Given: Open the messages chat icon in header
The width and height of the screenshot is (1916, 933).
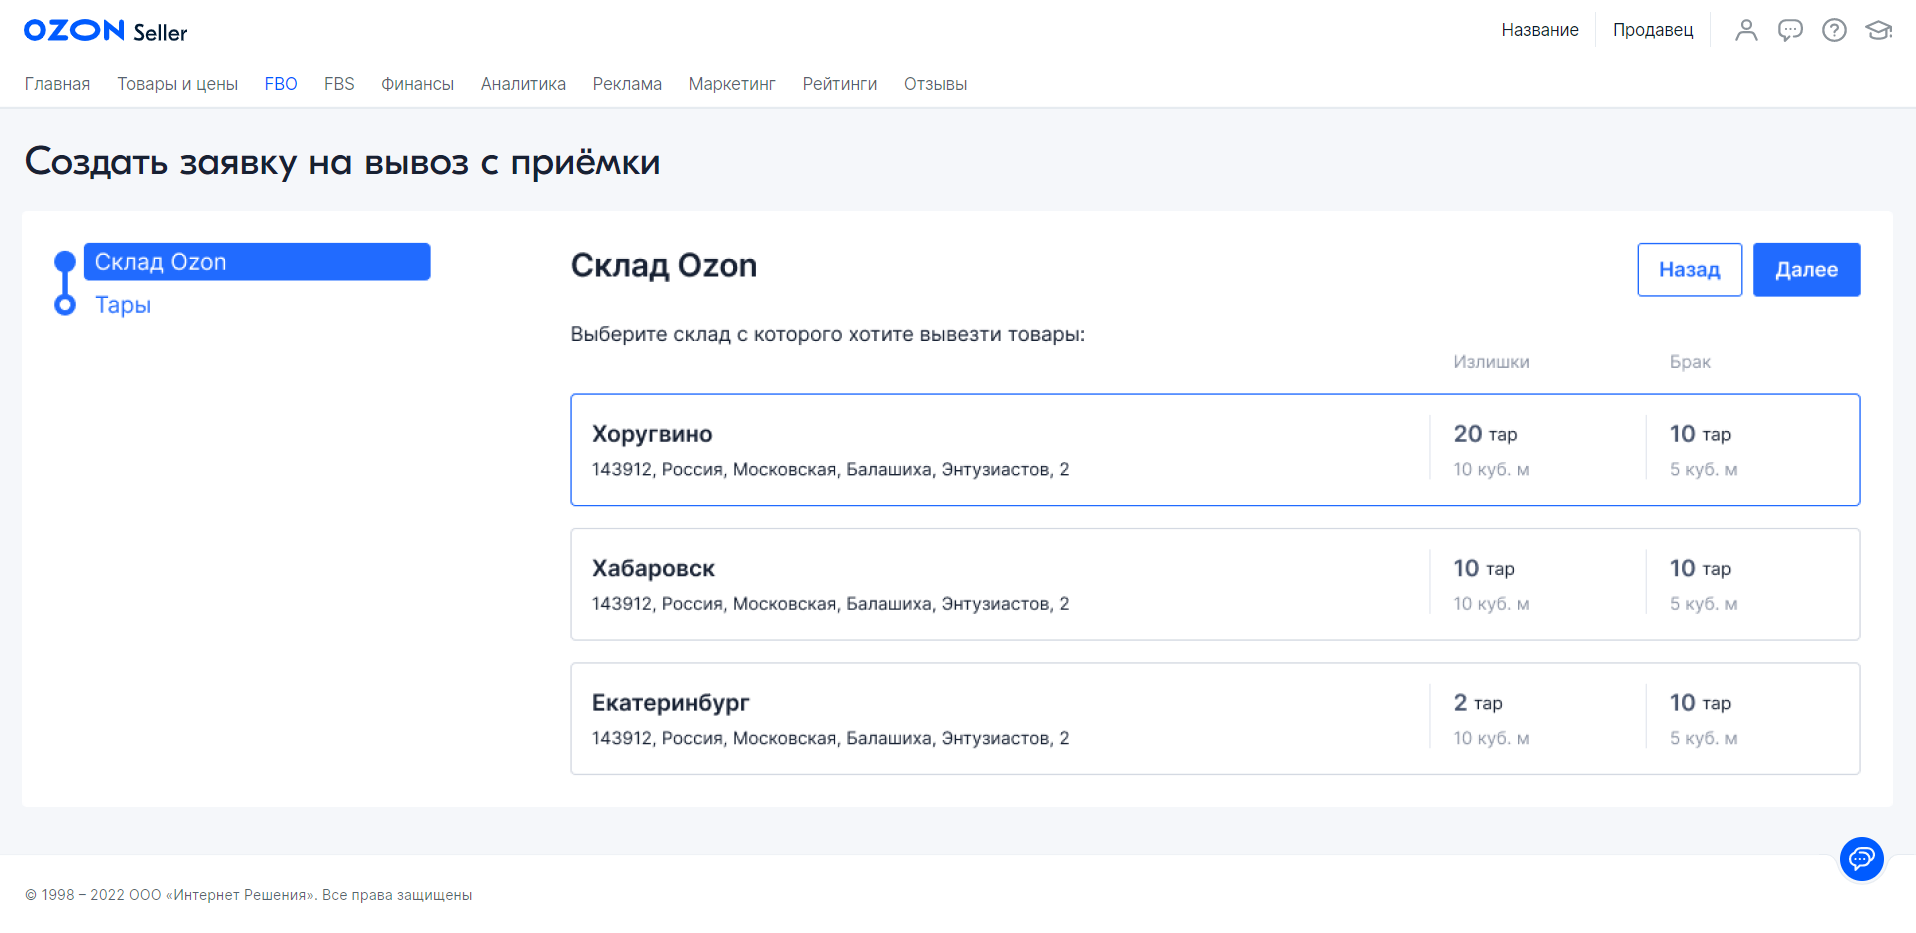Looking at the screenshot, I should [x=1790, y=30].
